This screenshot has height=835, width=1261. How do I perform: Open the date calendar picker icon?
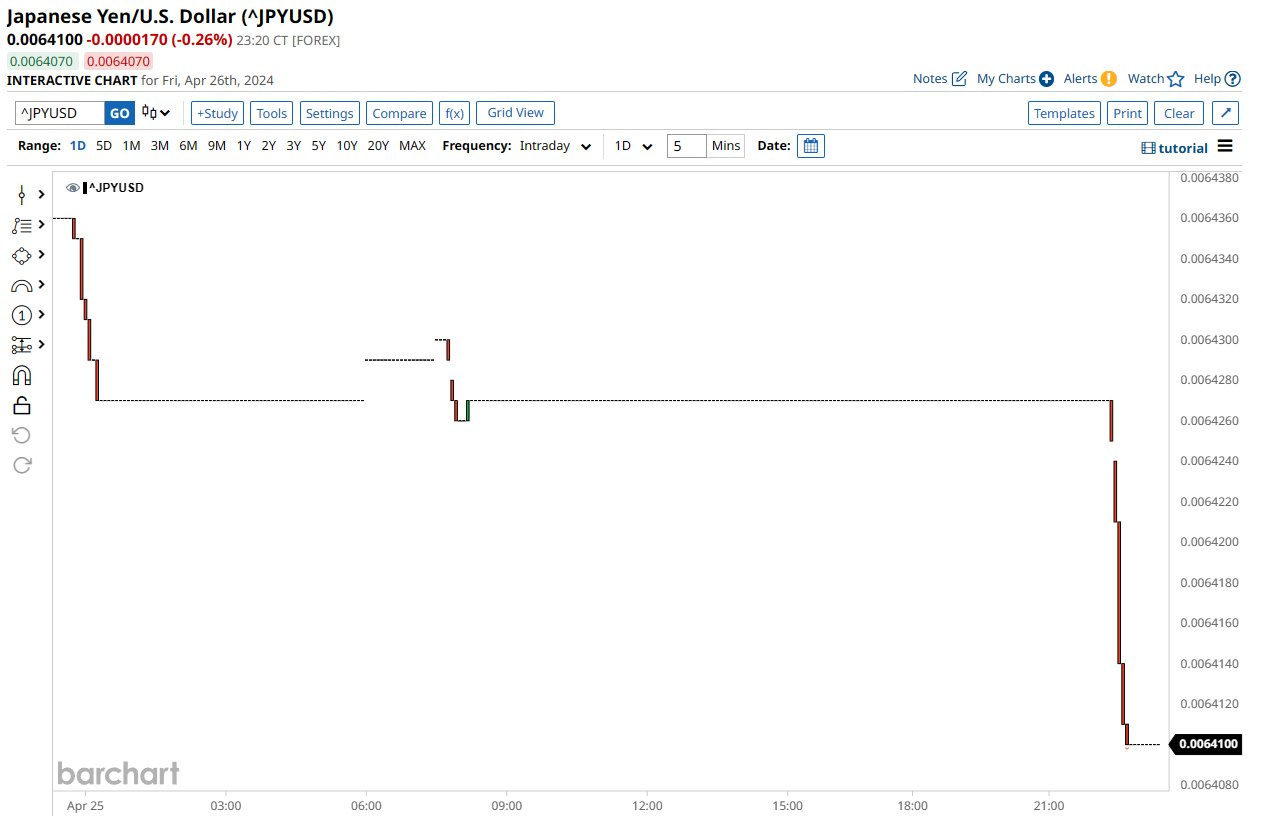click(811, 146)
